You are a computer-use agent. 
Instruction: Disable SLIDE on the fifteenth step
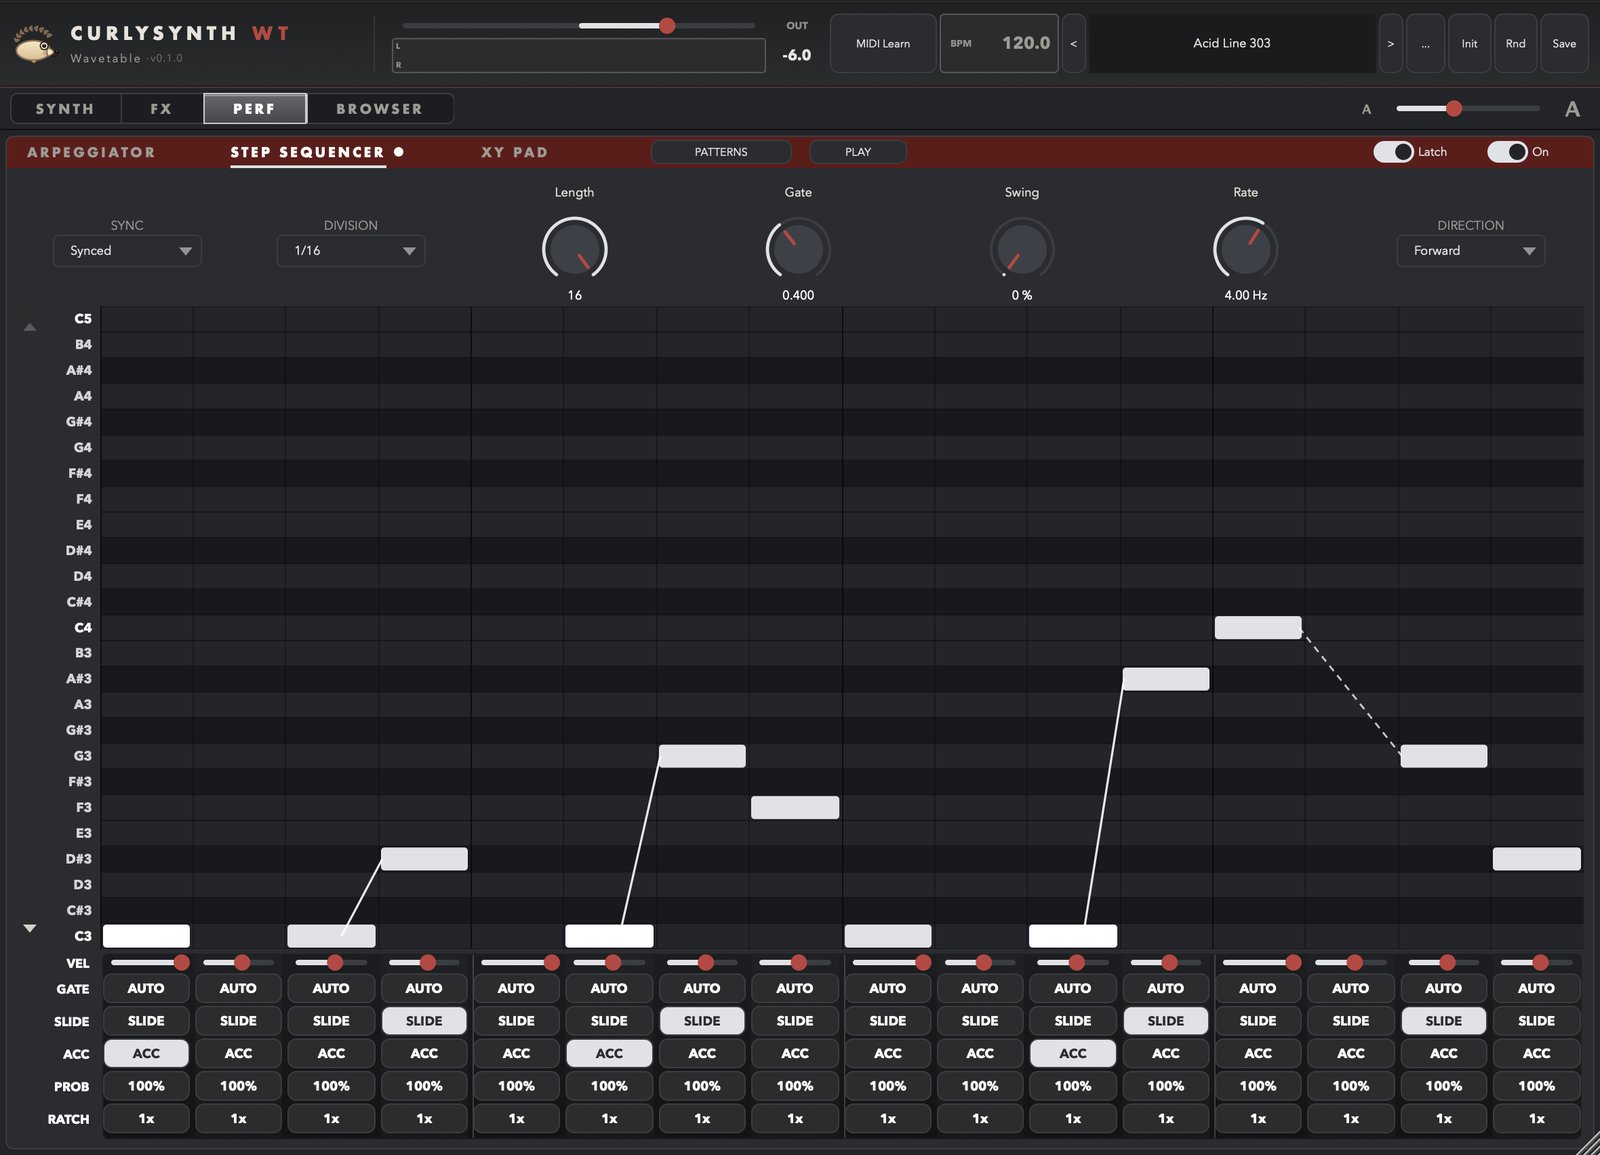[1444, 1021]
